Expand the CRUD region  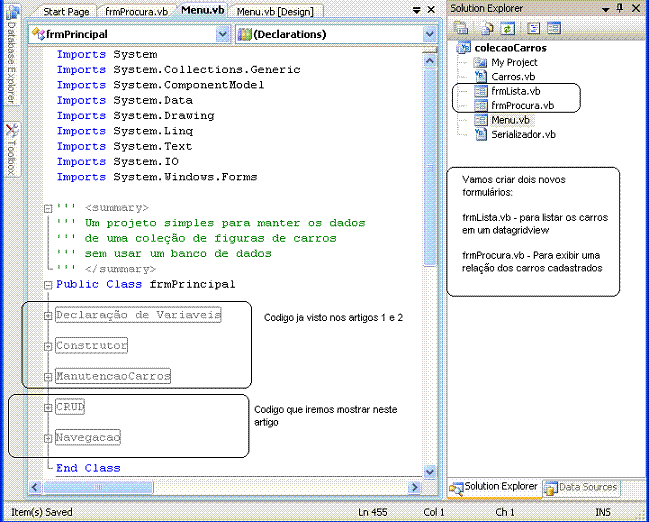click(48, 407)
